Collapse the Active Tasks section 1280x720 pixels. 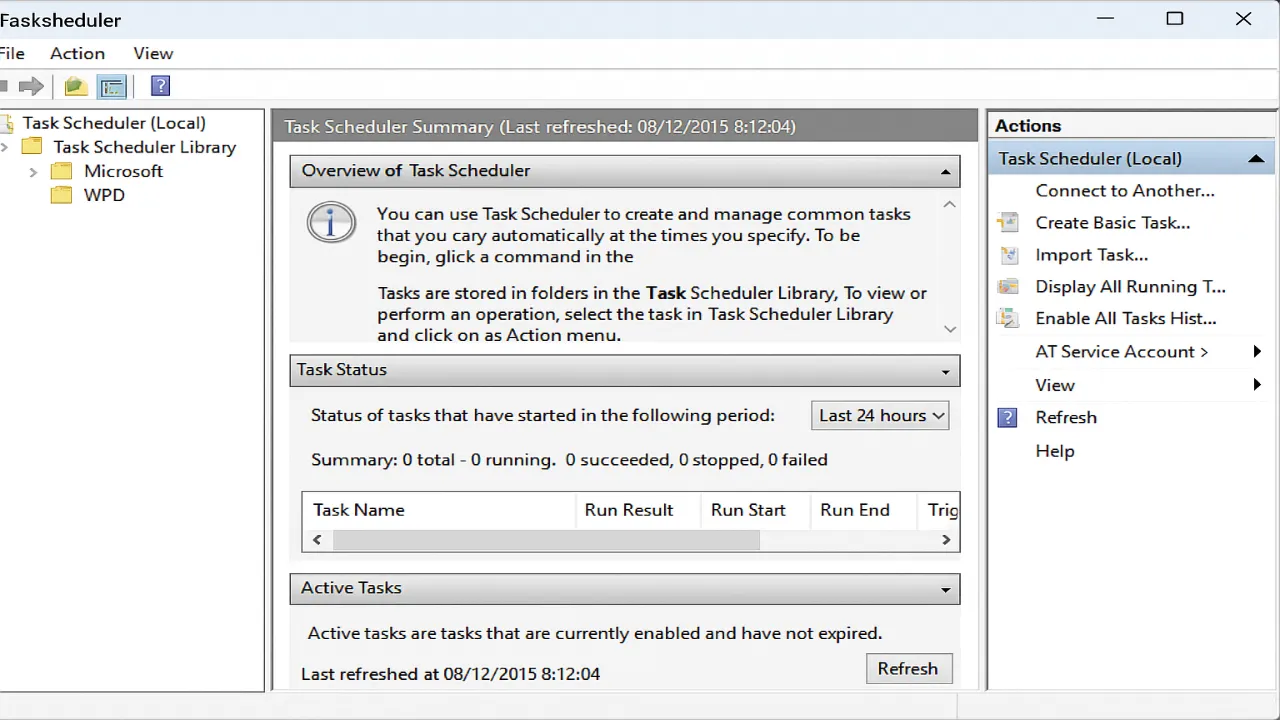945,590
